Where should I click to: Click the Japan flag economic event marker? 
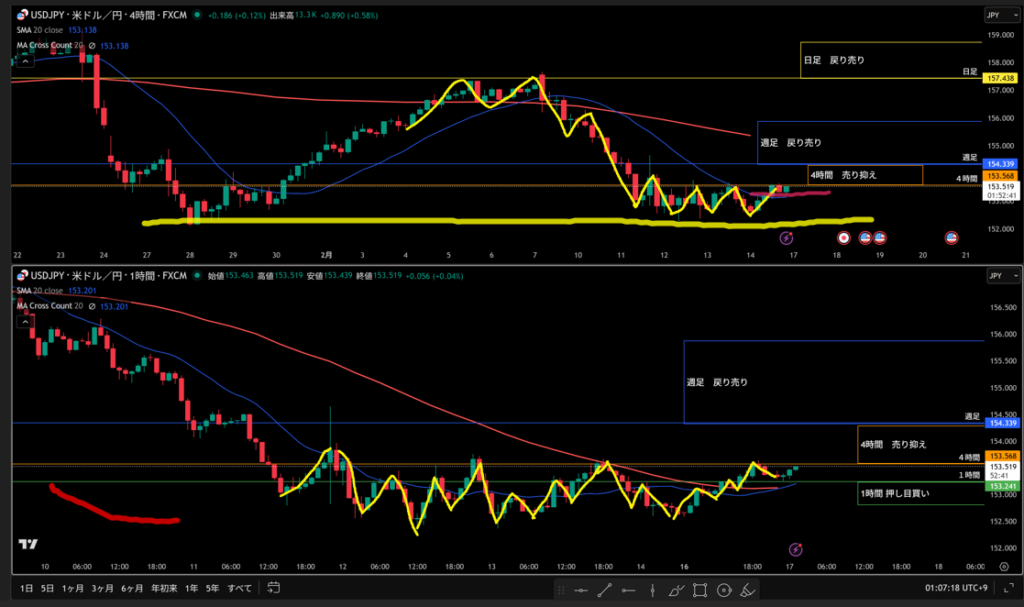click(844, 238)
